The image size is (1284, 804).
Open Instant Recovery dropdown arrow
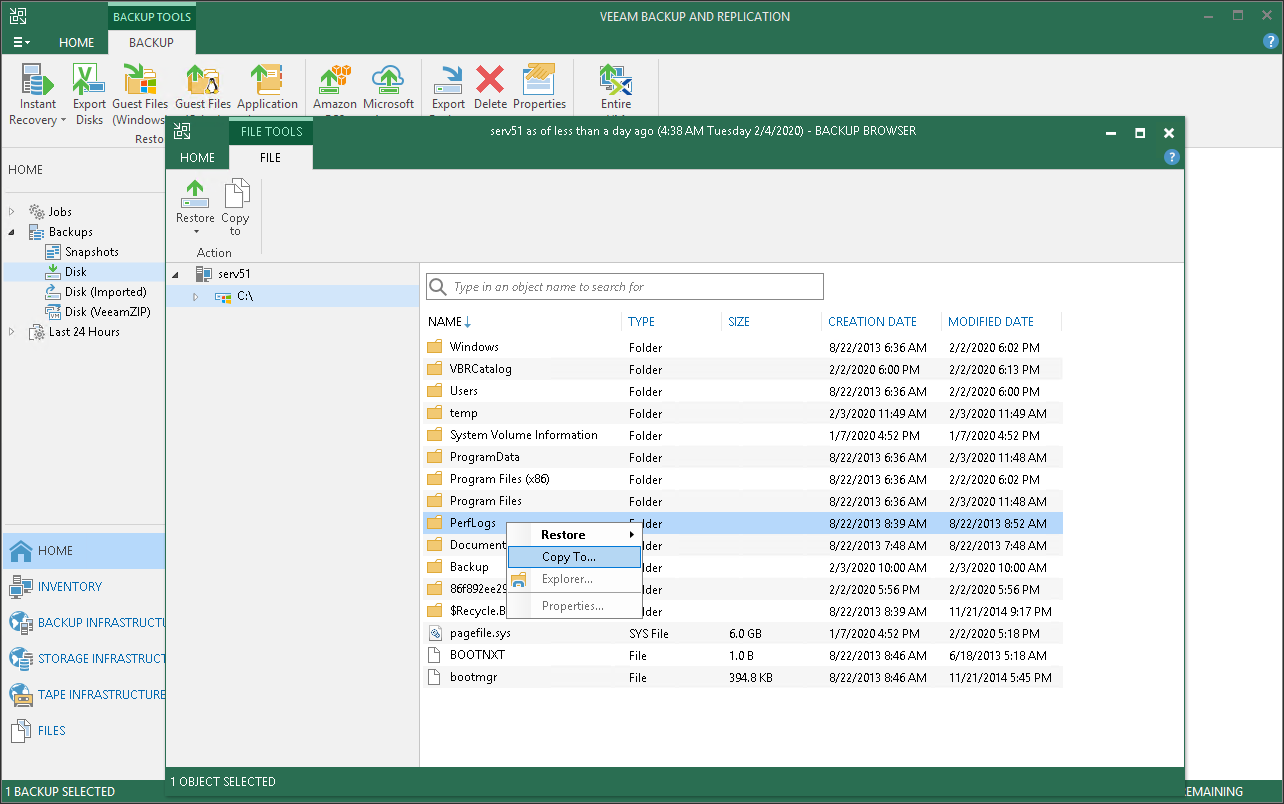[63, 121]
